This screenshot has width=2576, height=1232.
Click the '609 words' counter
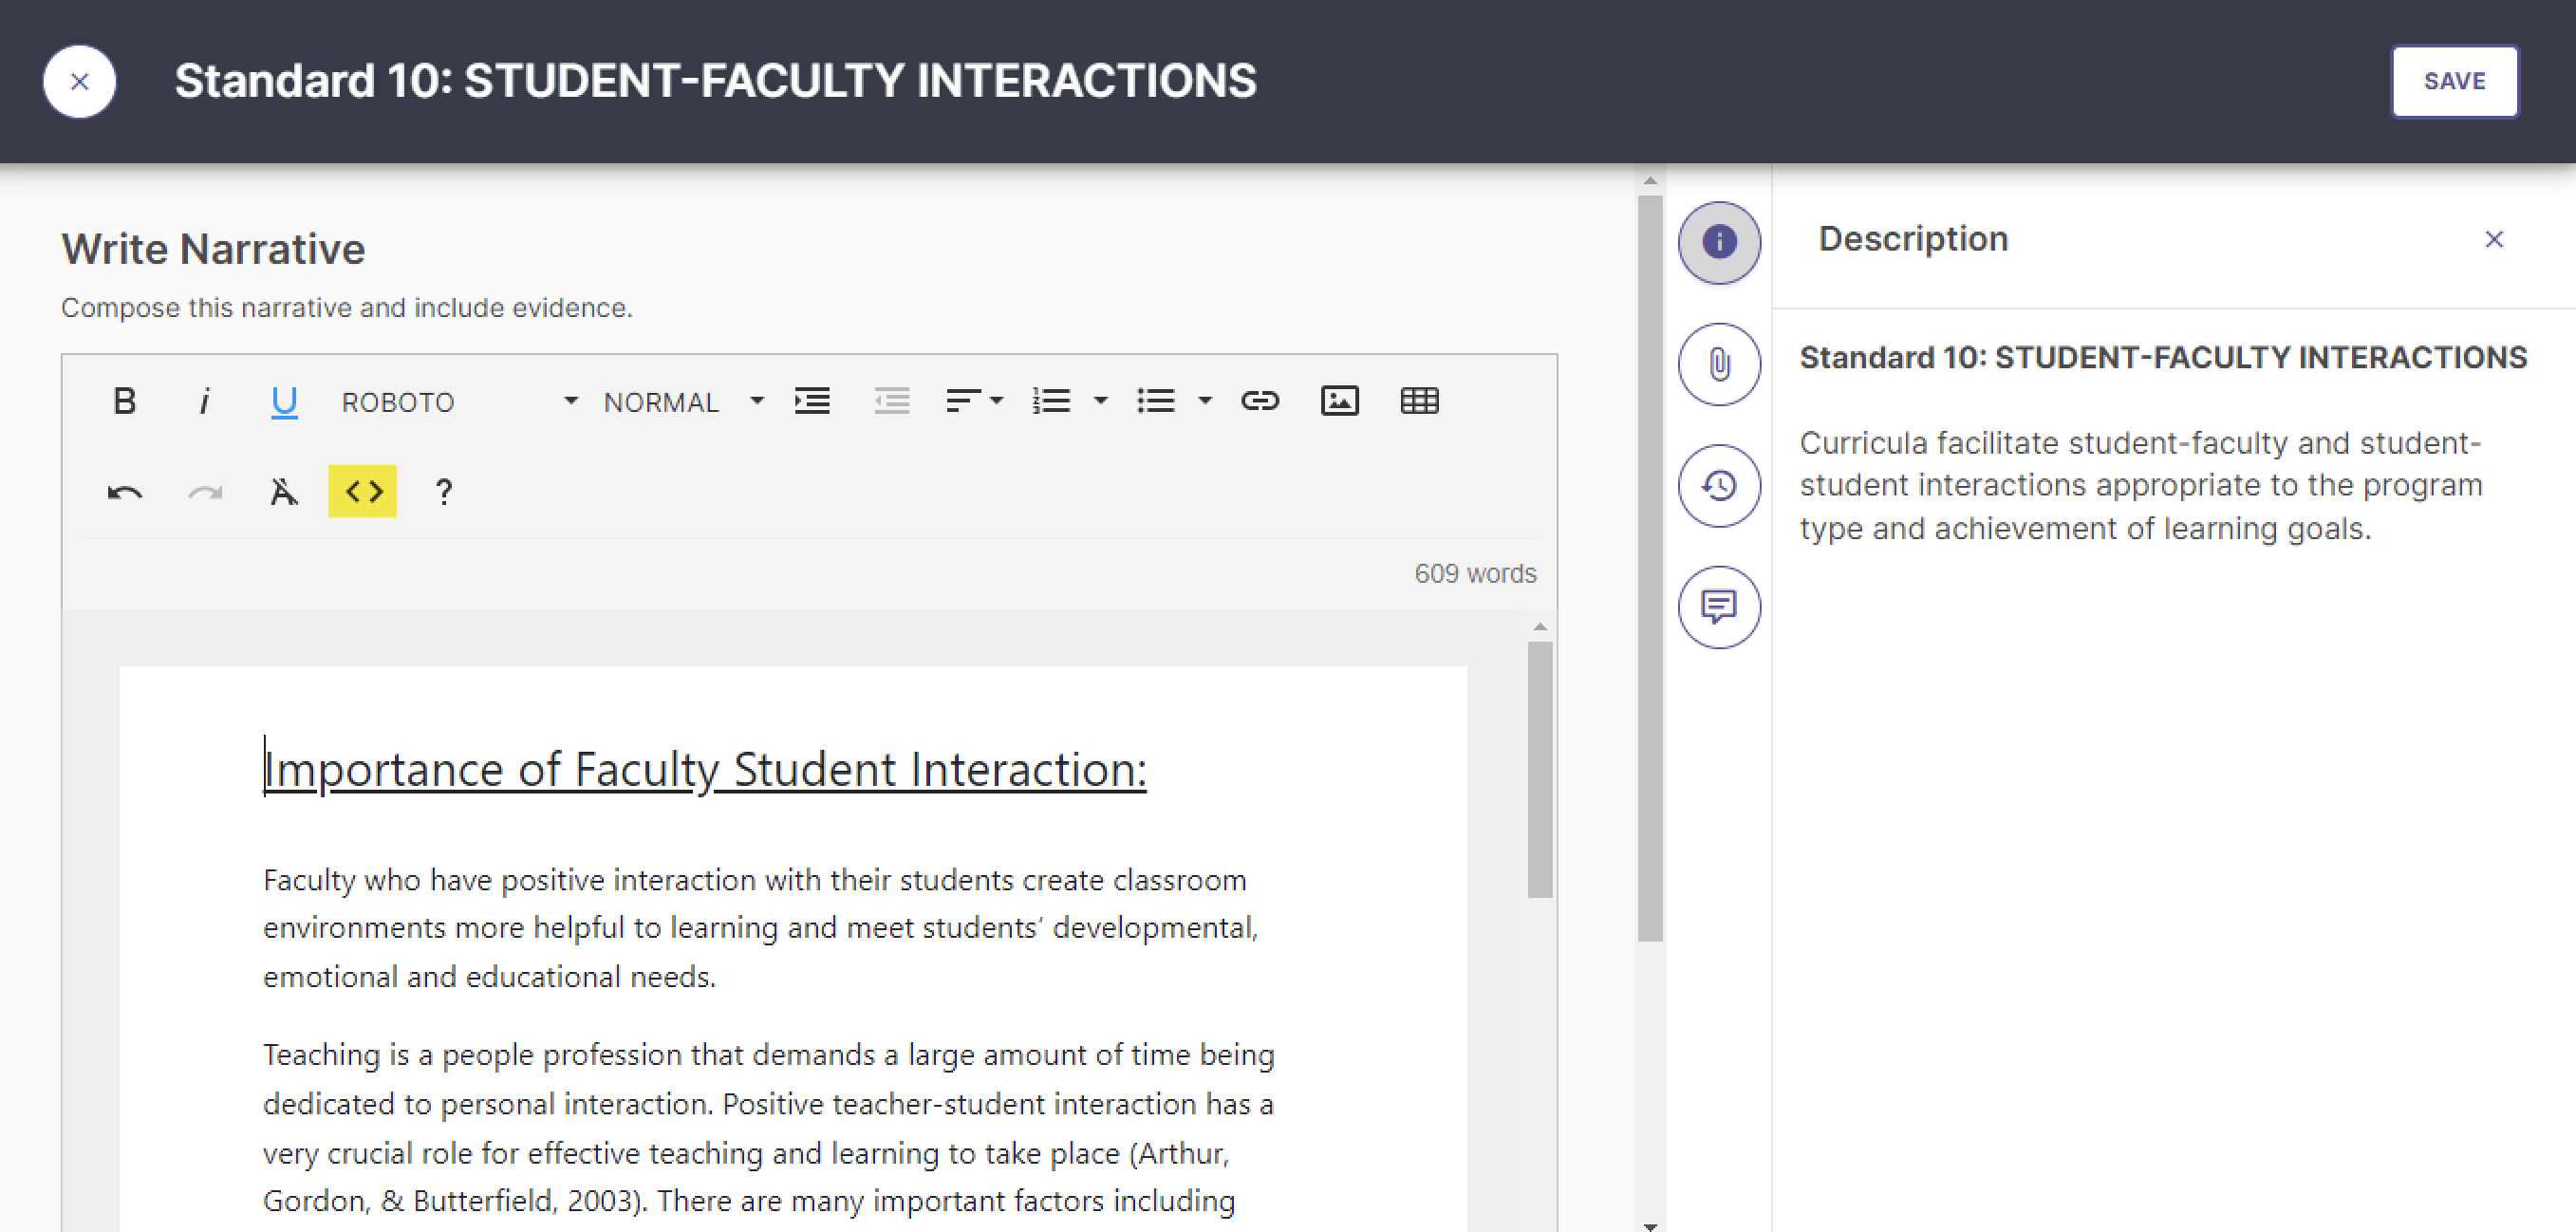[1475, 574]
